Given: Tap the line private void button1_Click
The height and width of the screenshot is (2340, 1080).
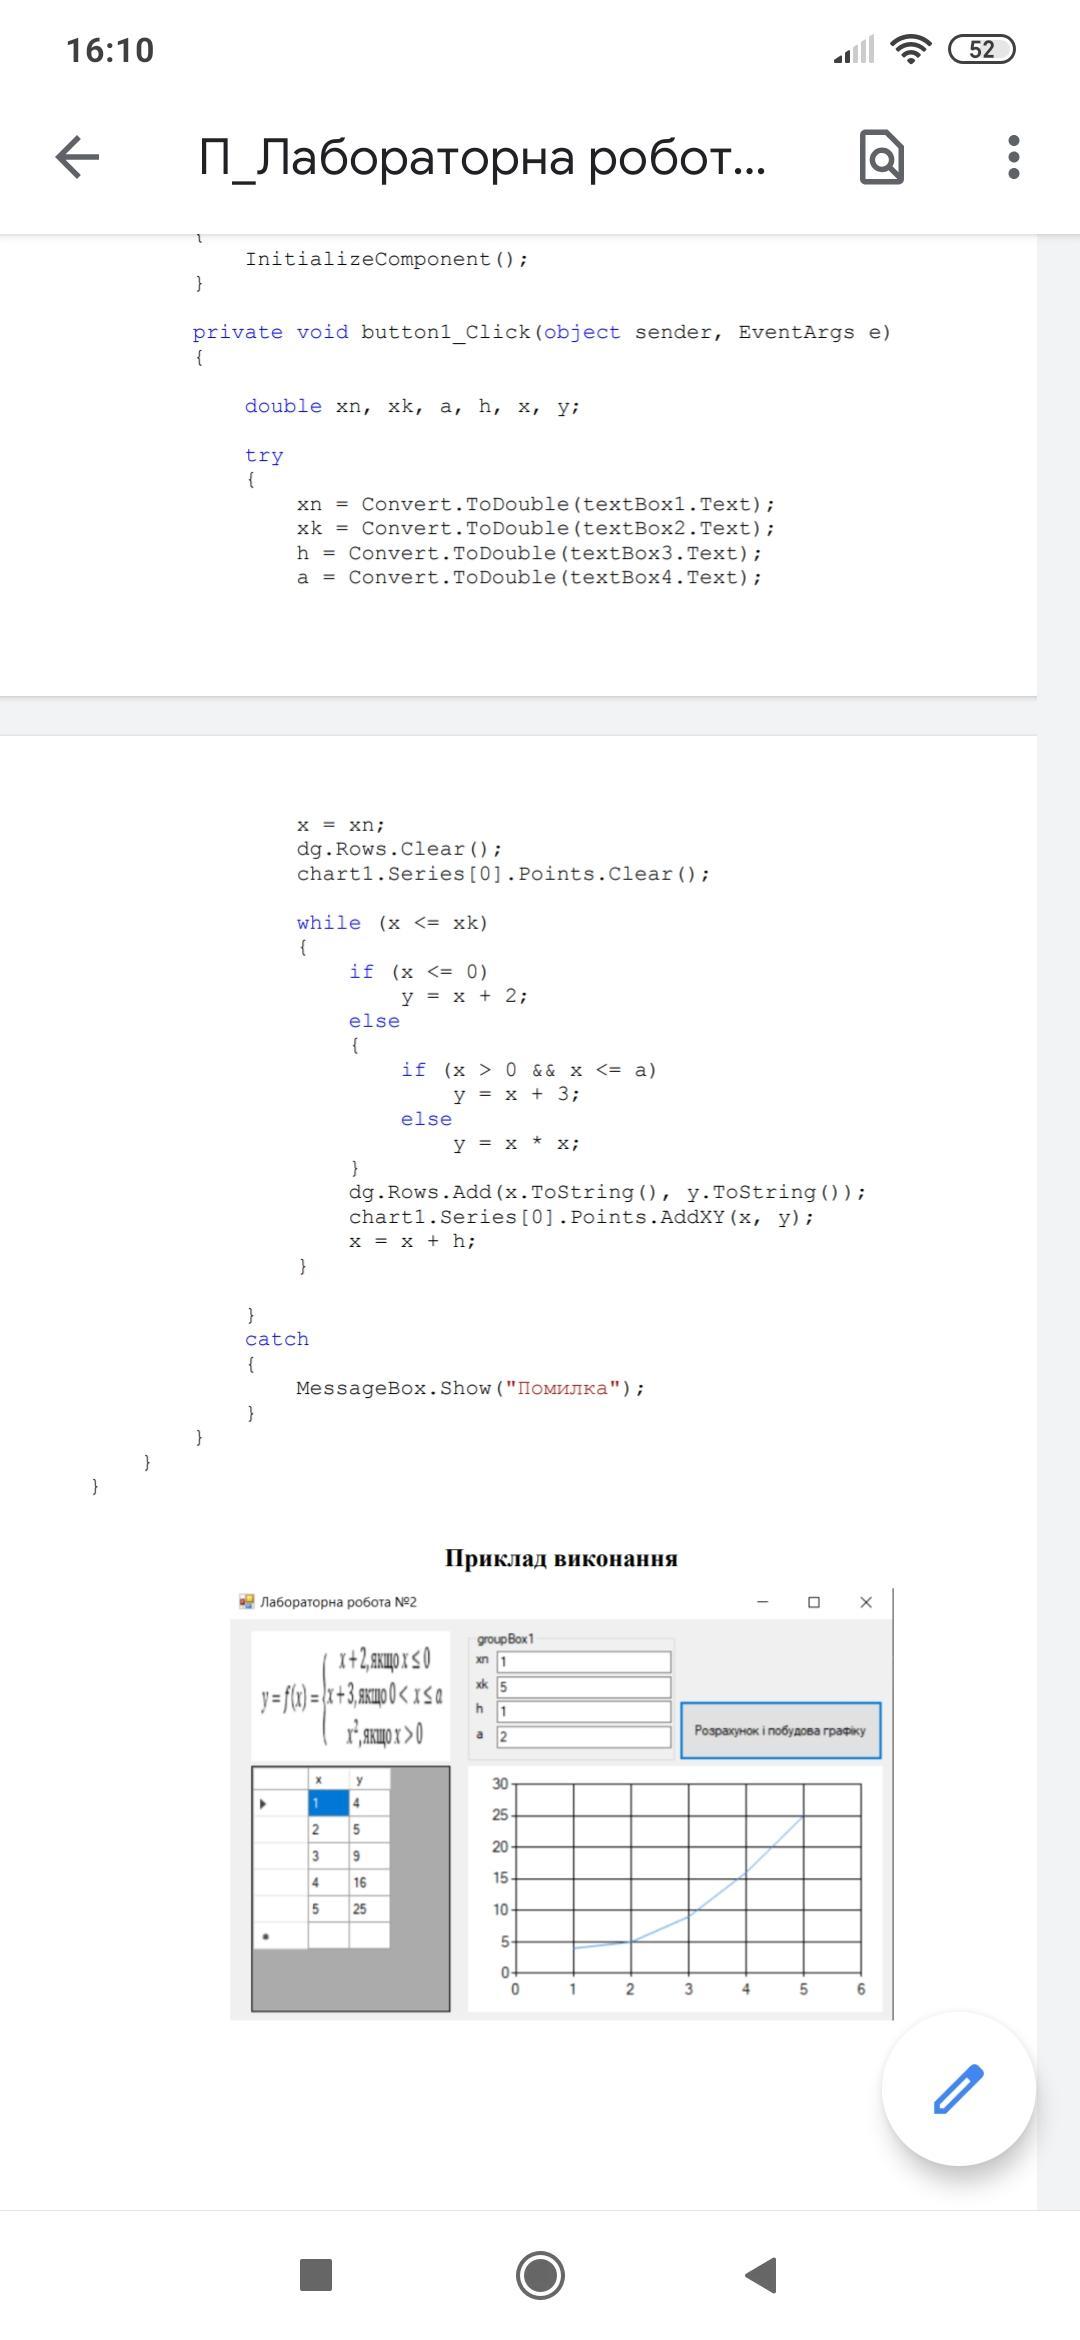Looking at the screenshot, I should point(541,332).
